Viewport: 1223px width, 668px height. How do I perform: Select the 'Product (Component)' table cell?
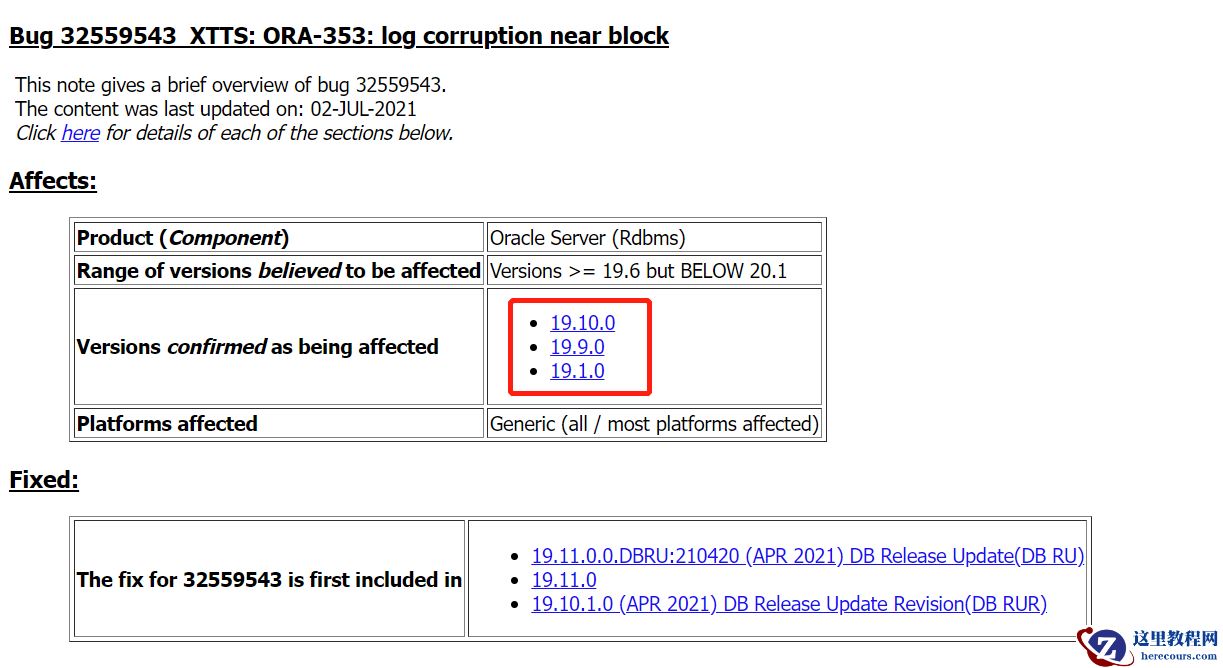coord(279,238)
